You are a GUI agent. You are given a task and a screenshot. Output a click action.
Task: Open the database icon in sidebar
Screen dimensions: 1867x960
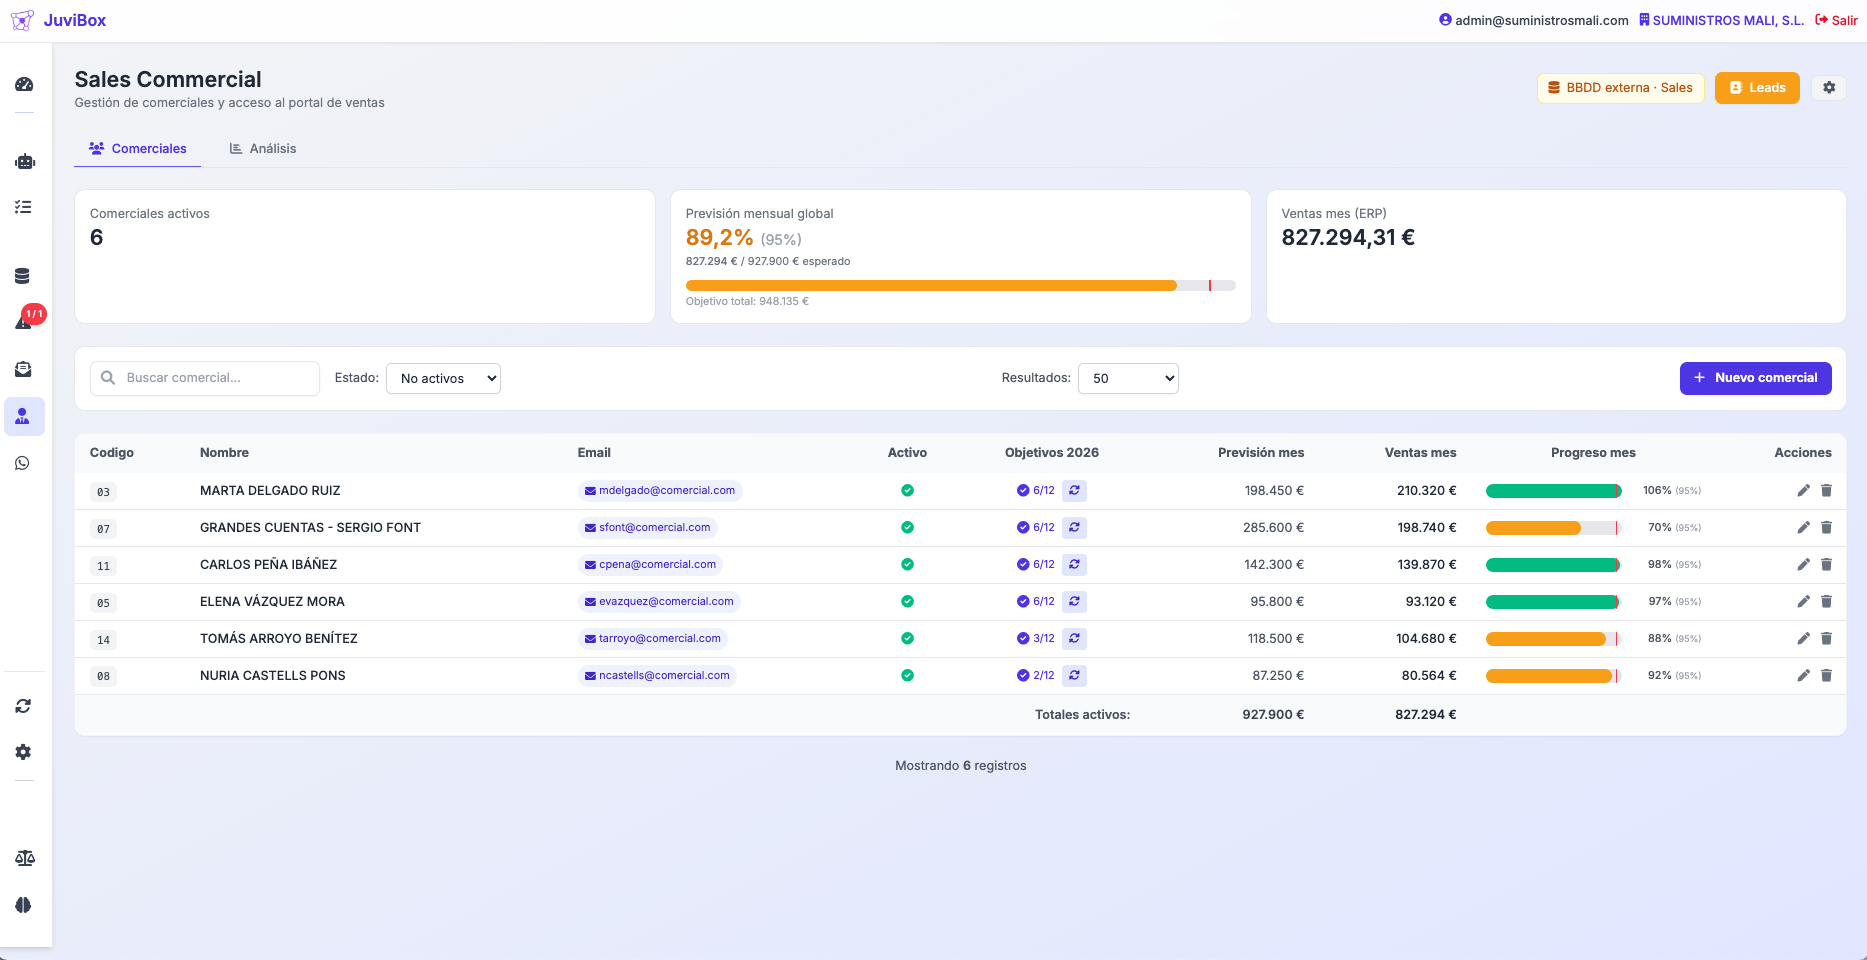23,277
